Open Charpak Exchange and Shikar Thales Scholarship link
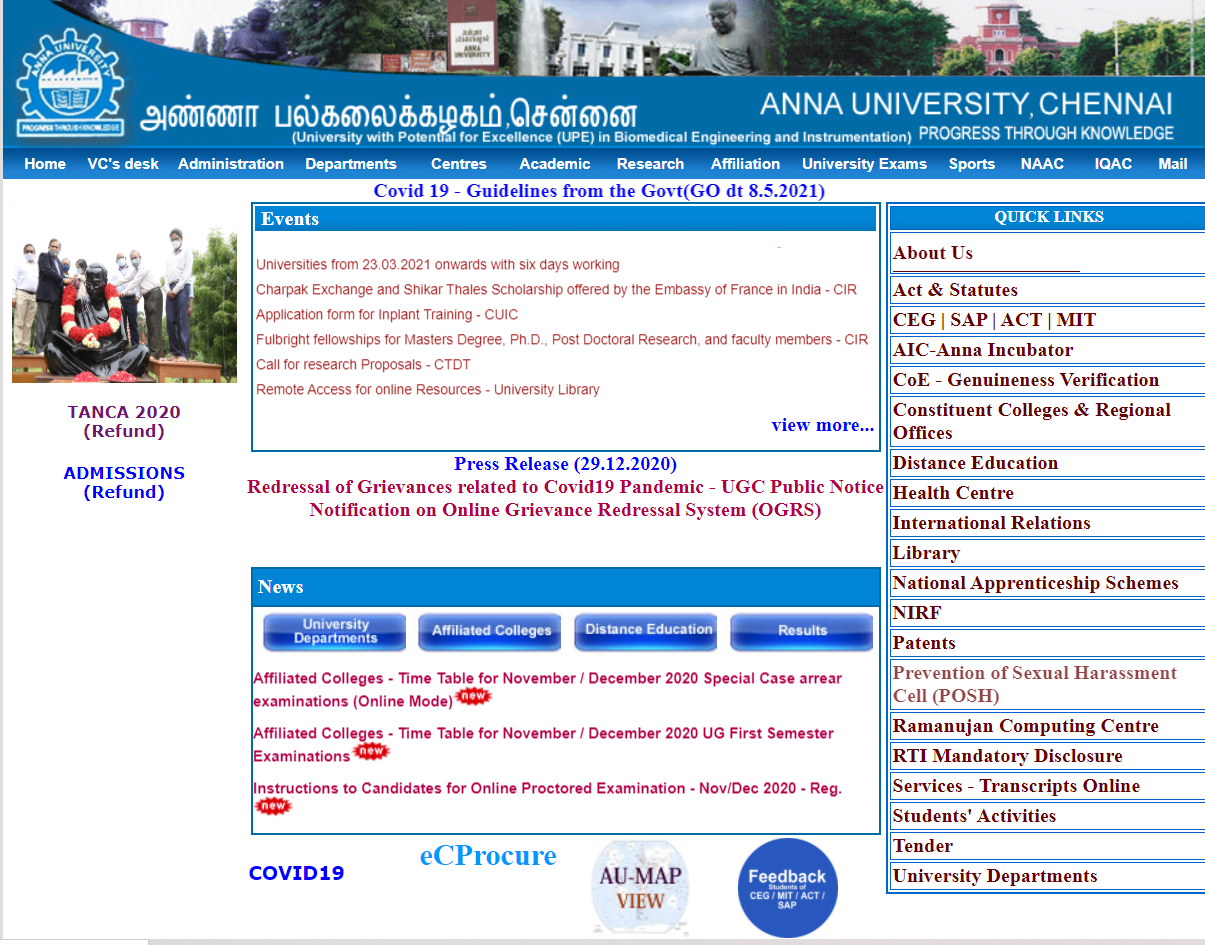The image size is (1205, 945). coord(556,290)
